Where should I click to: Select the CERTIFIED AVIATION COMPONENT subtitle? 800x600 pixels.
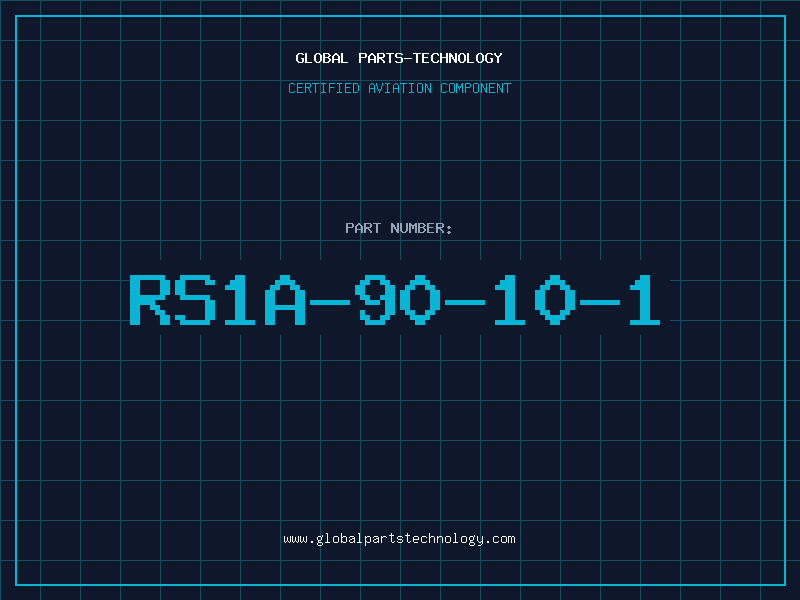tap(399, 88)
